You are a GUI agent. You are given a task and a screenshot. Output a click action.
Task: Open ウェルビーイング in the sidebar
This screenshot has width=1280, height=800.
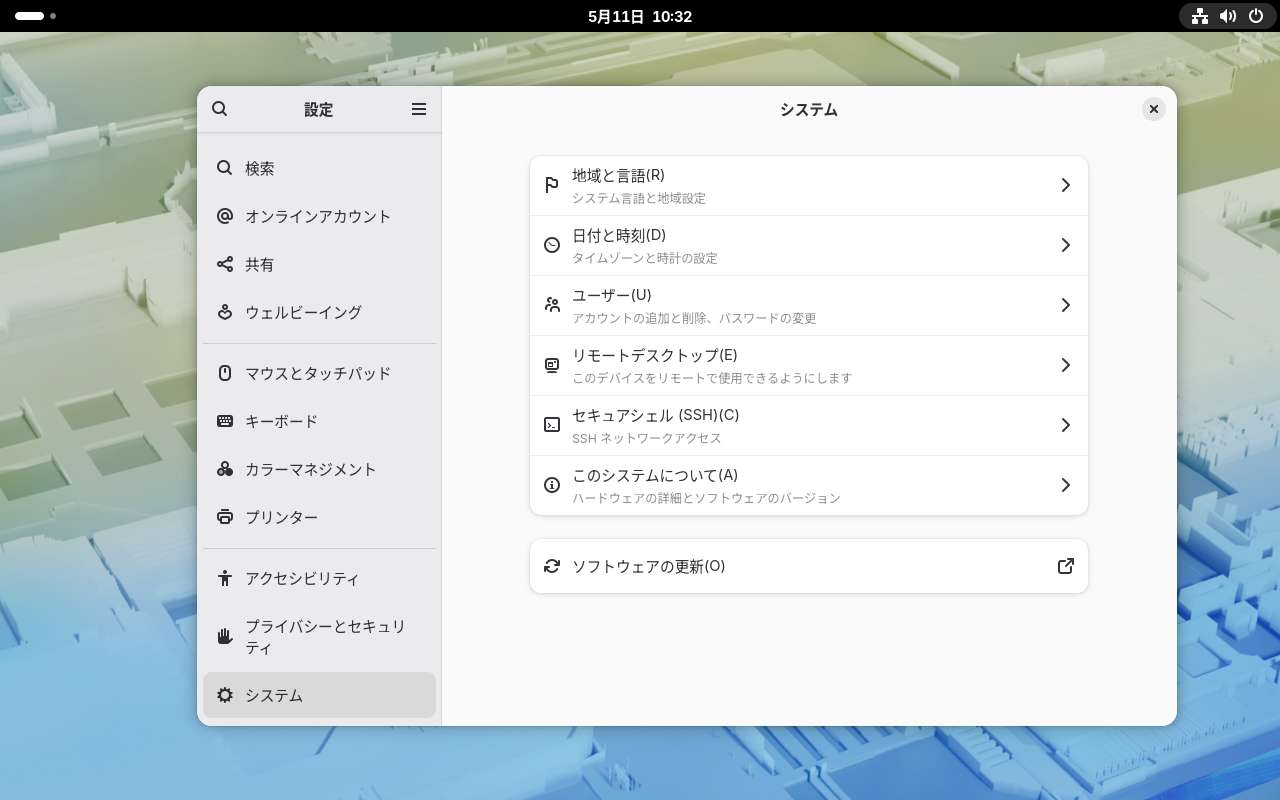319,312
